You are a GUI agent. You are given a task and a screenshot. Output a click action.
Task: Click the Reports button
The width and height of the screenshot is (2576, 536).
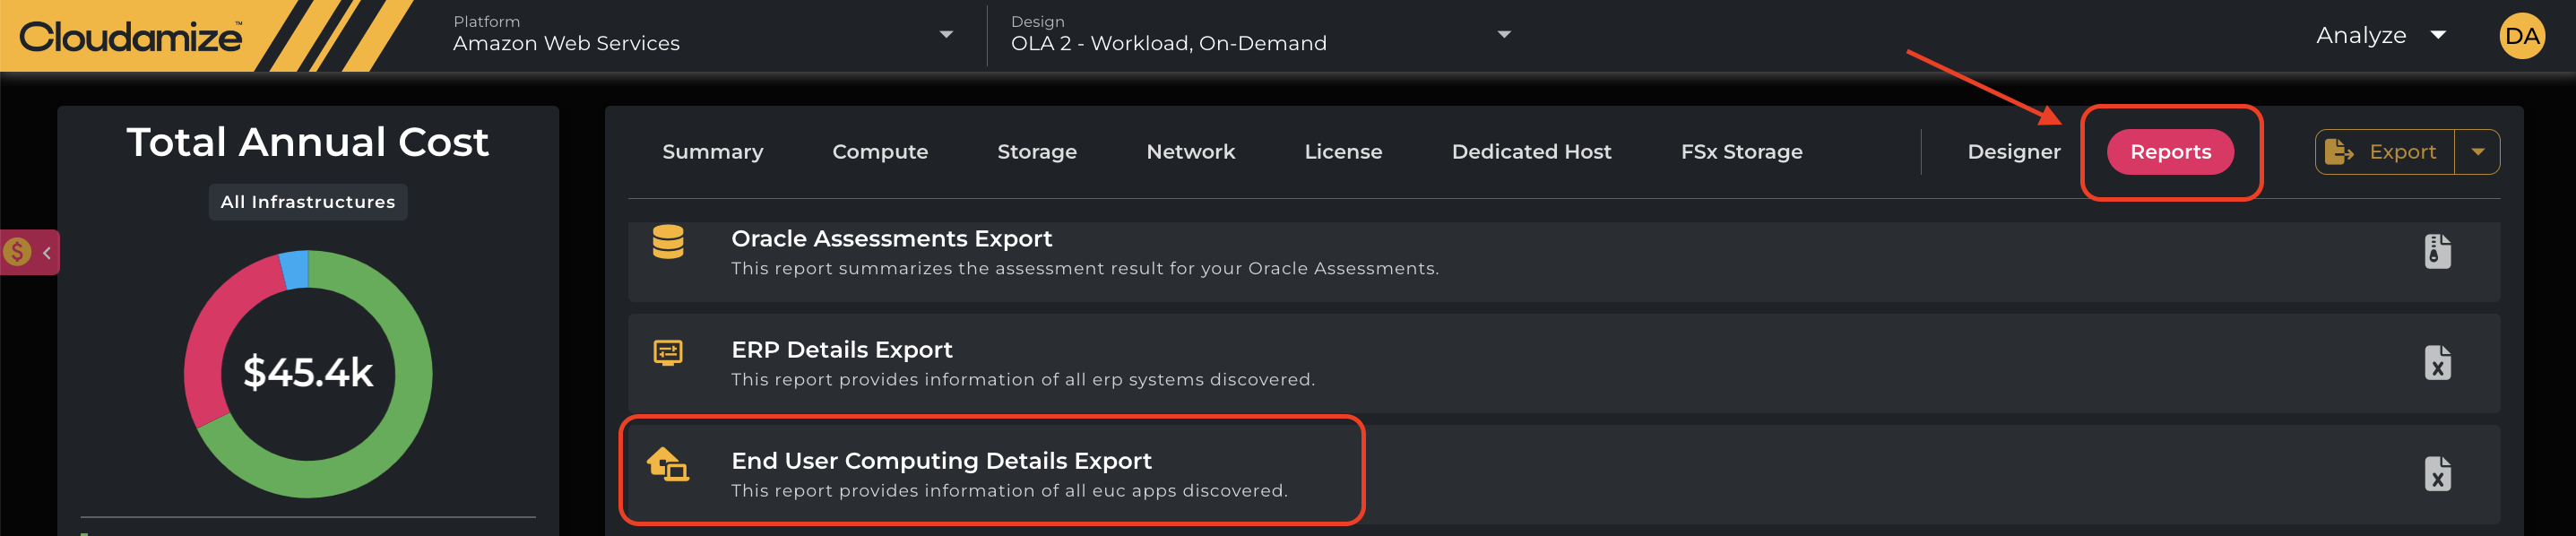tap(2169, 152)
